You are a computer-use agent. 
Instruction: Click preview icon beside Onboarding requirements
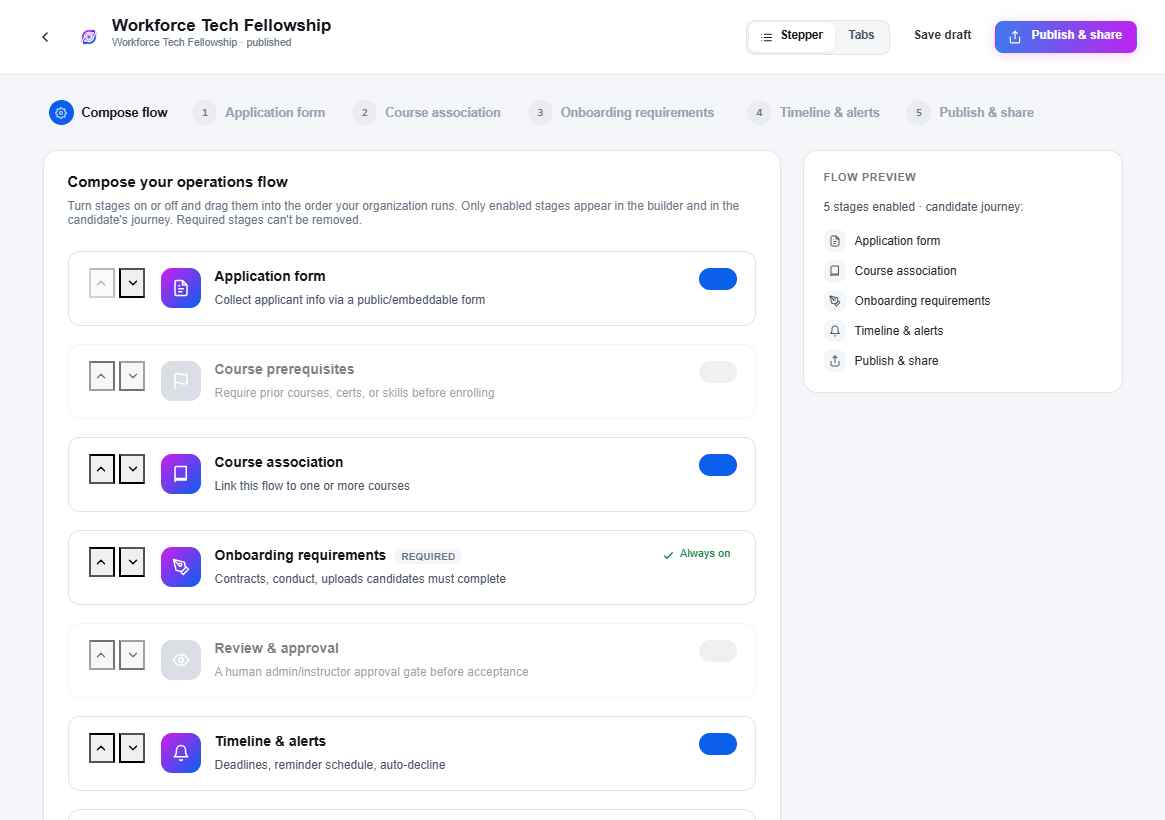[x=835, y=301]
